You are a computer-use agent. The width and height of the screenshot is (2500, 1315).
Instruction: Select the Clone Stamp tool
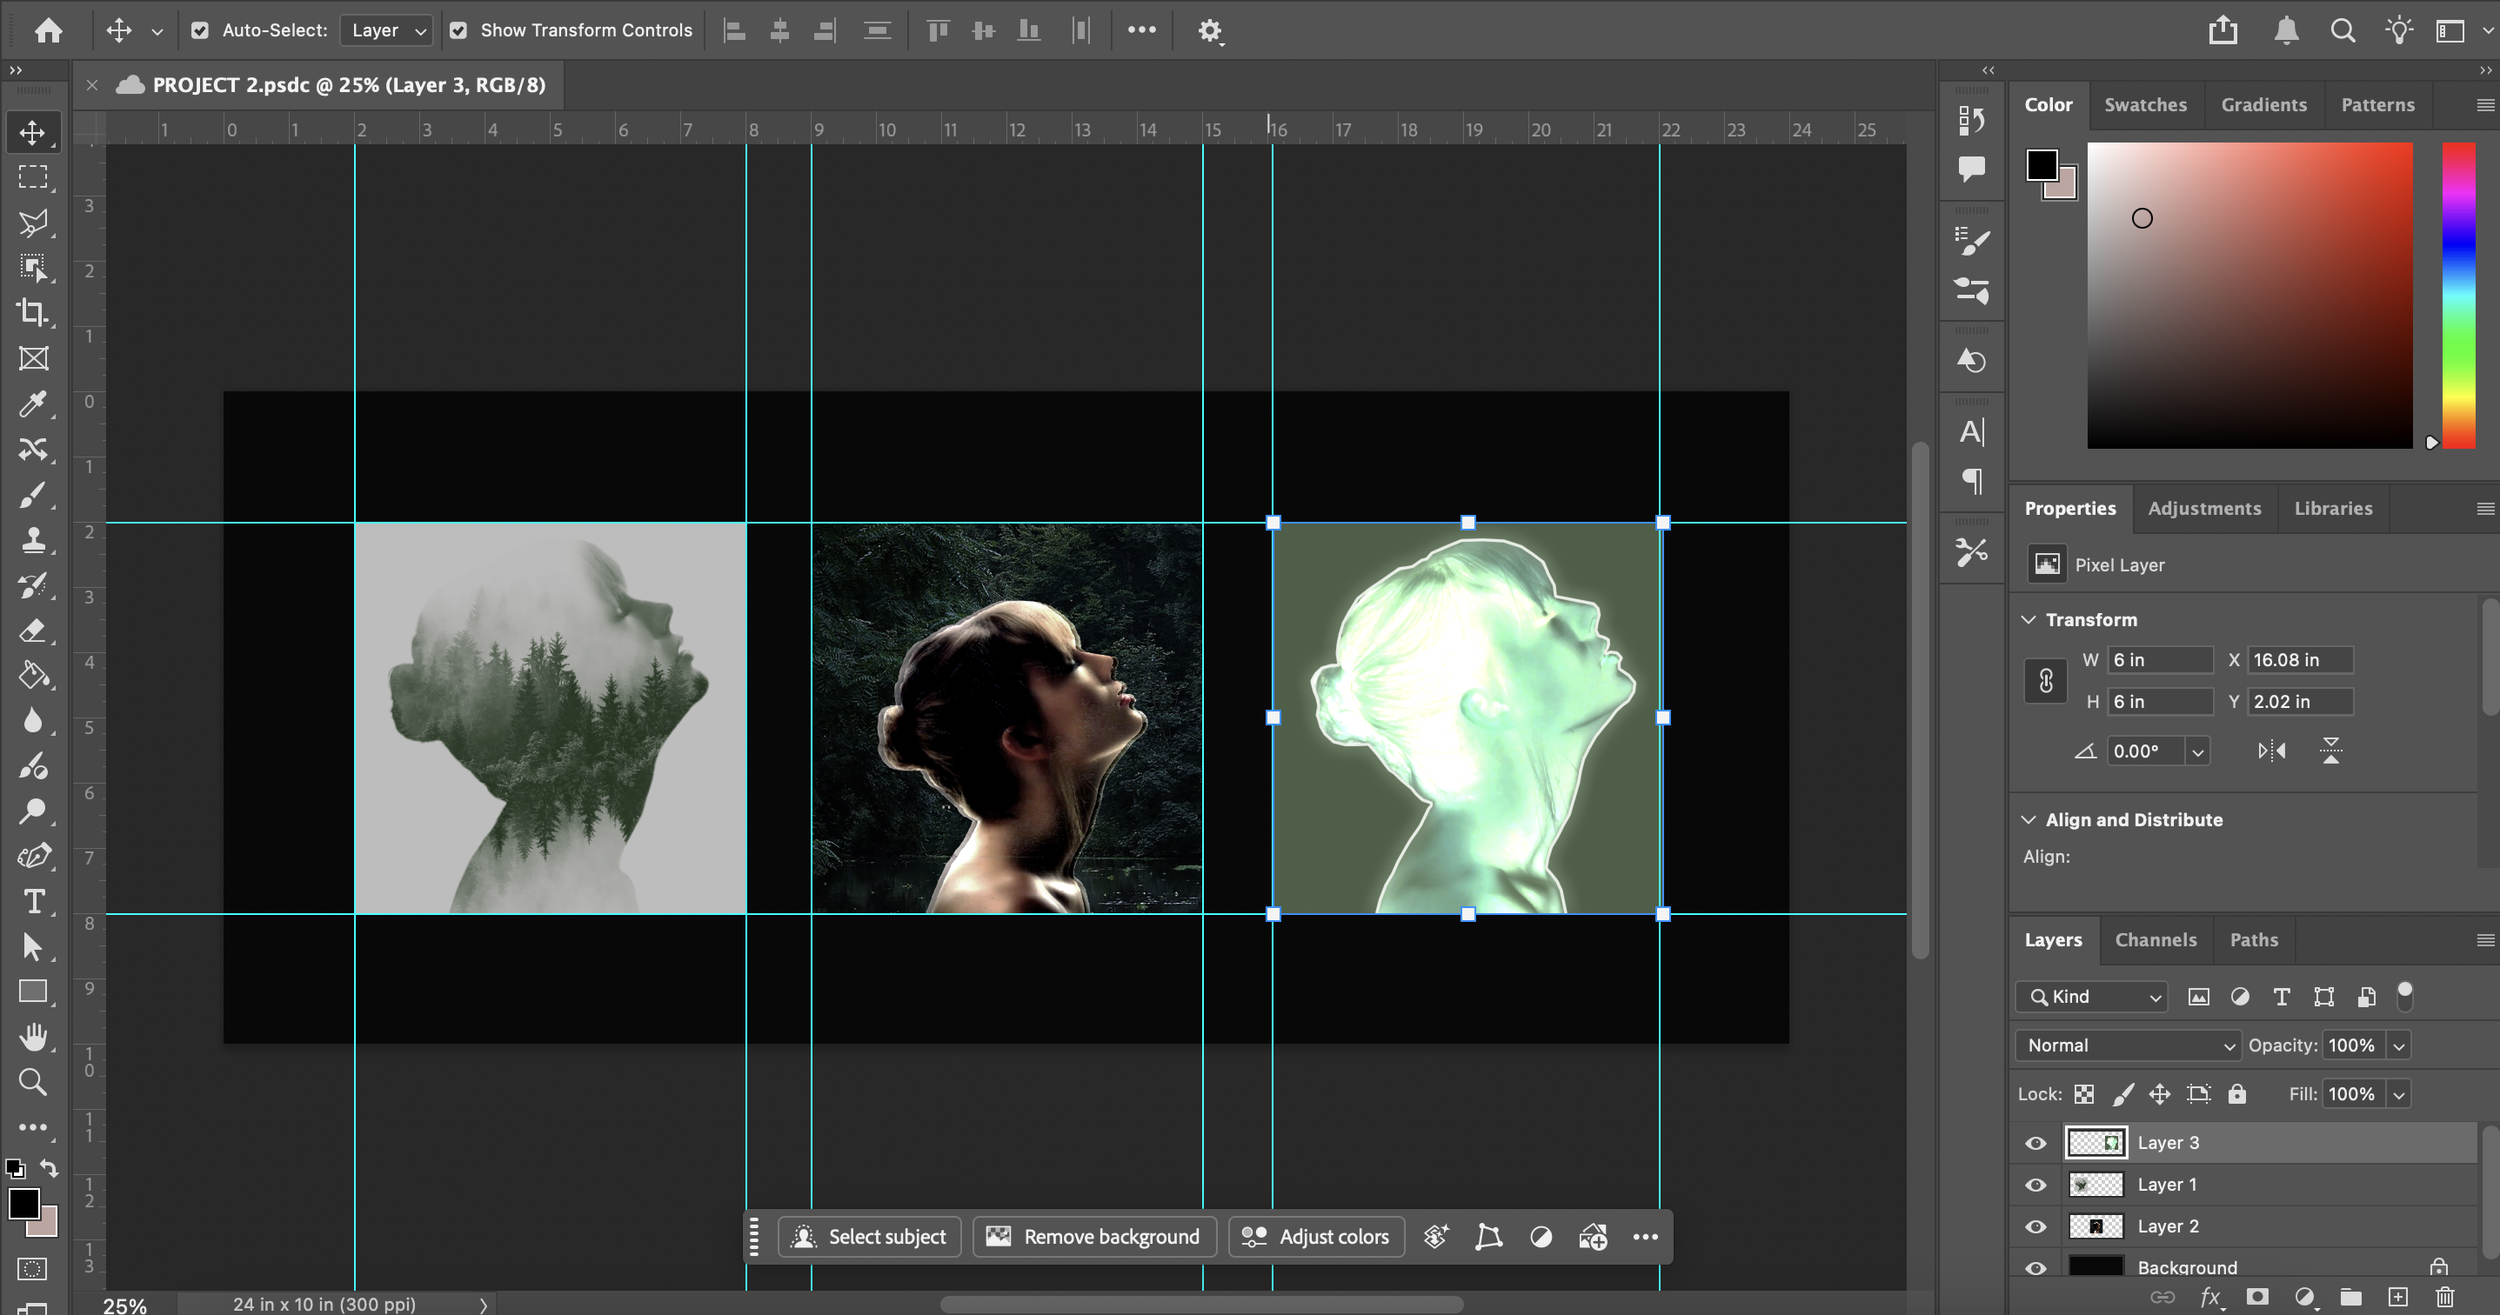click(33, 540)
